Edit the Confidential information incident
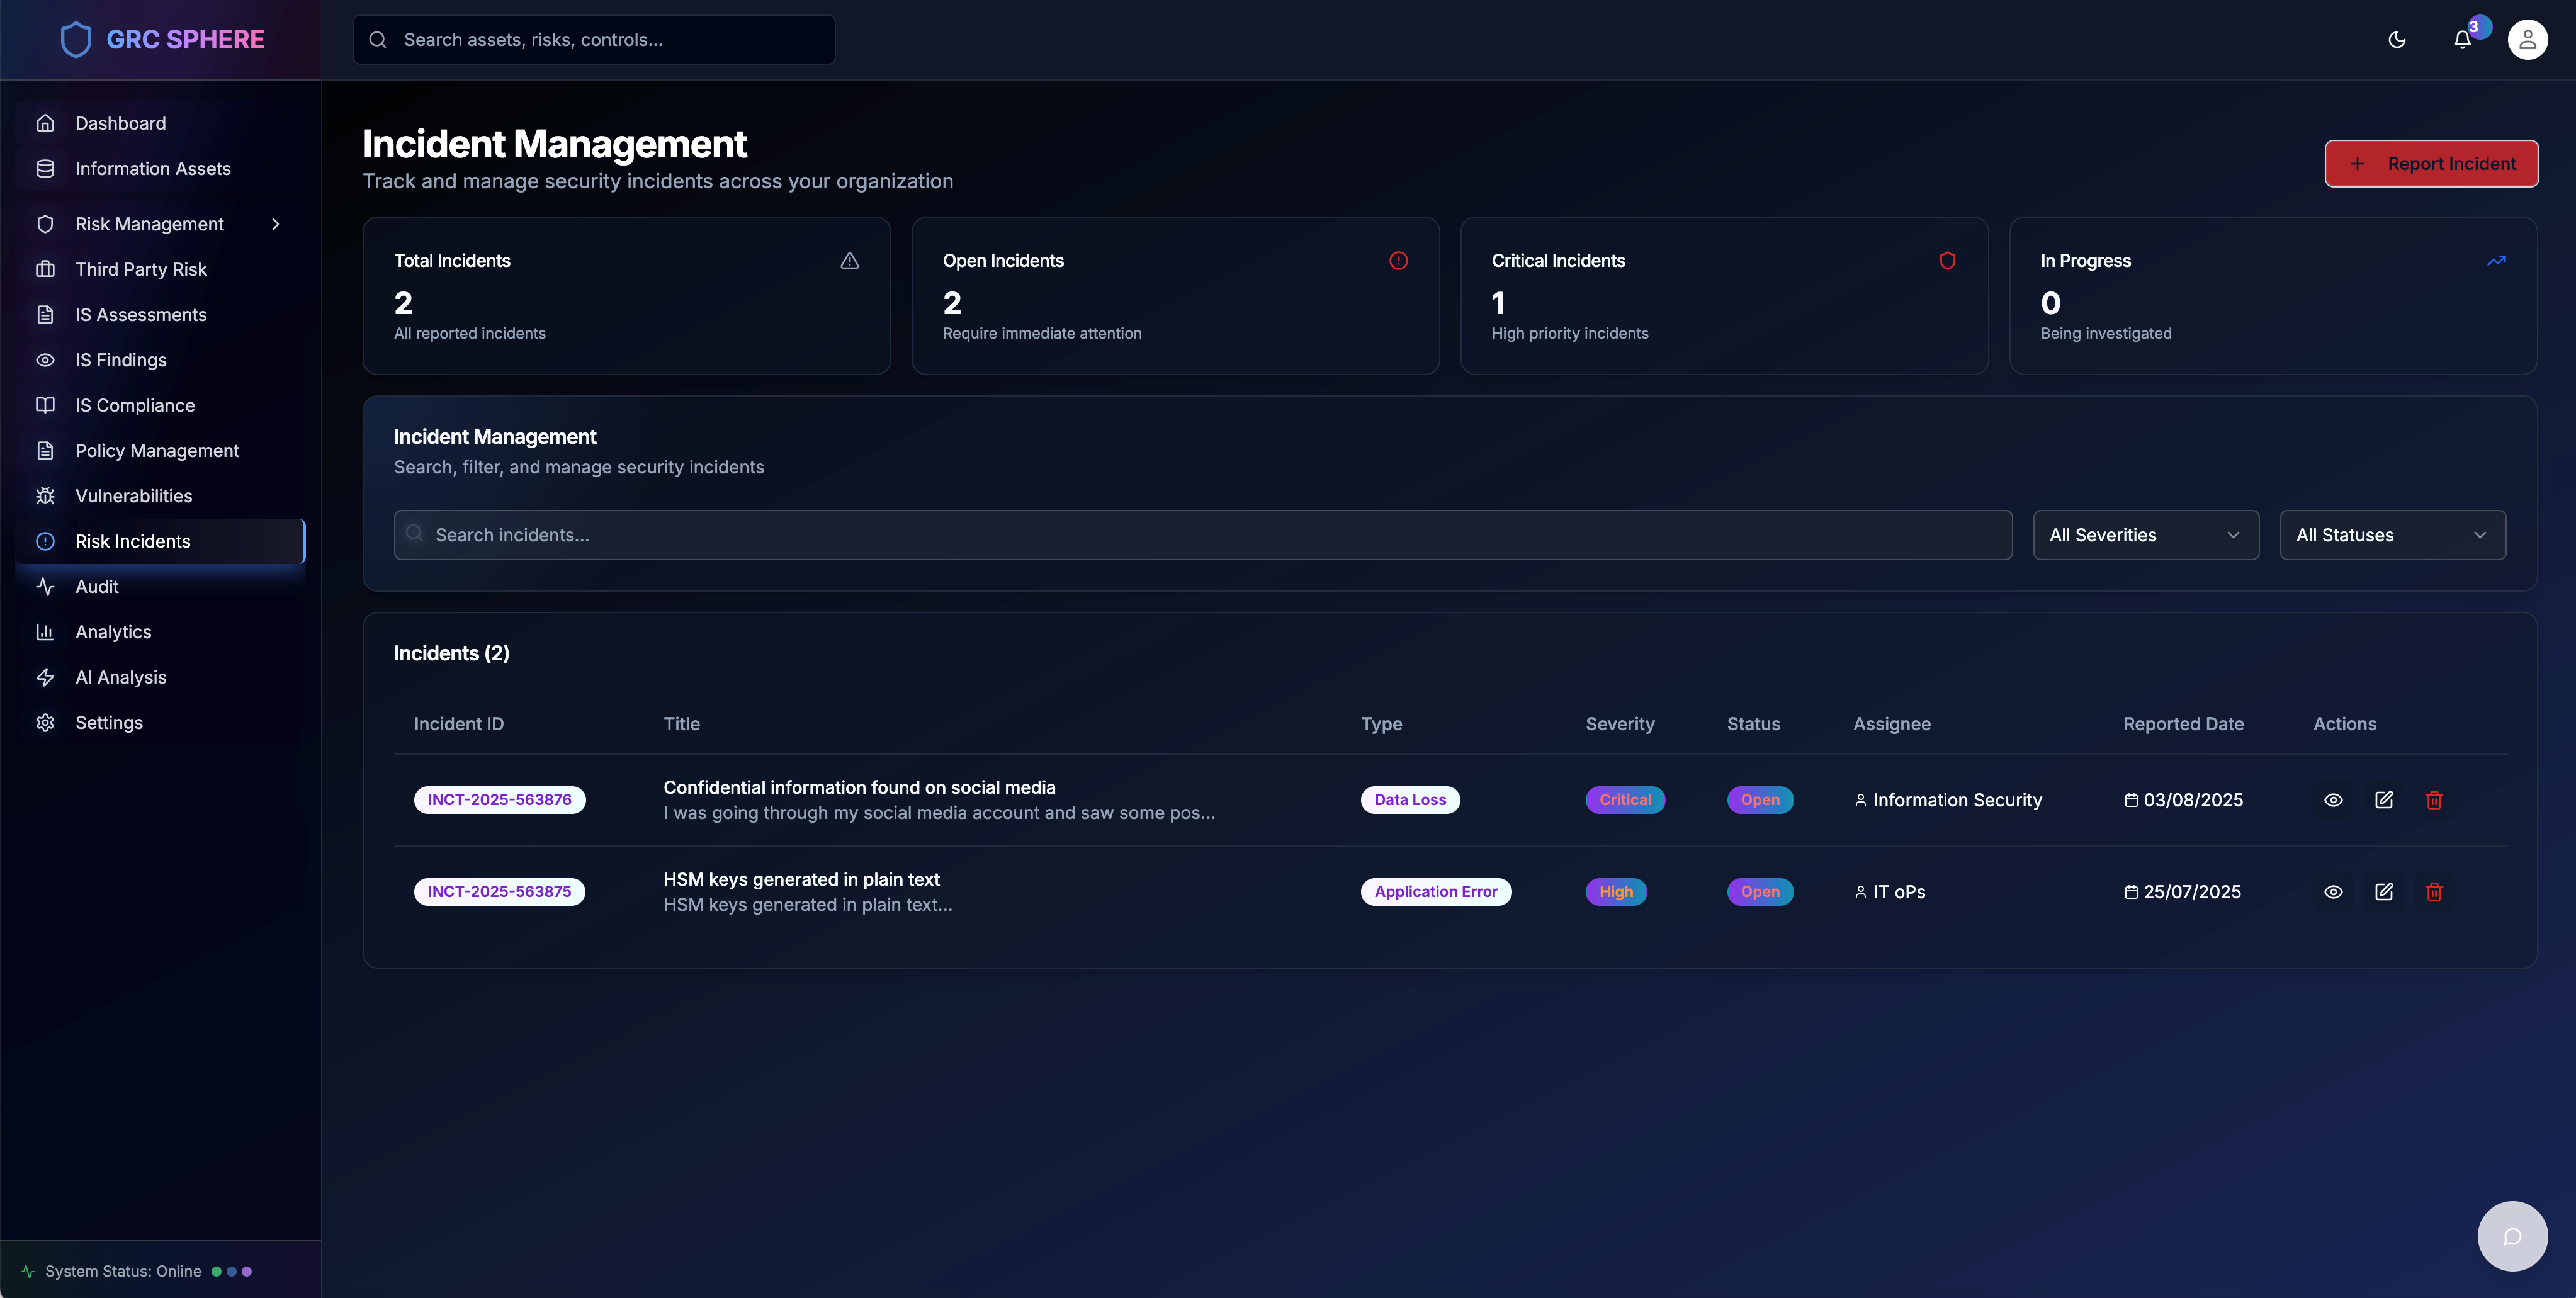 tap(2383, 800)
